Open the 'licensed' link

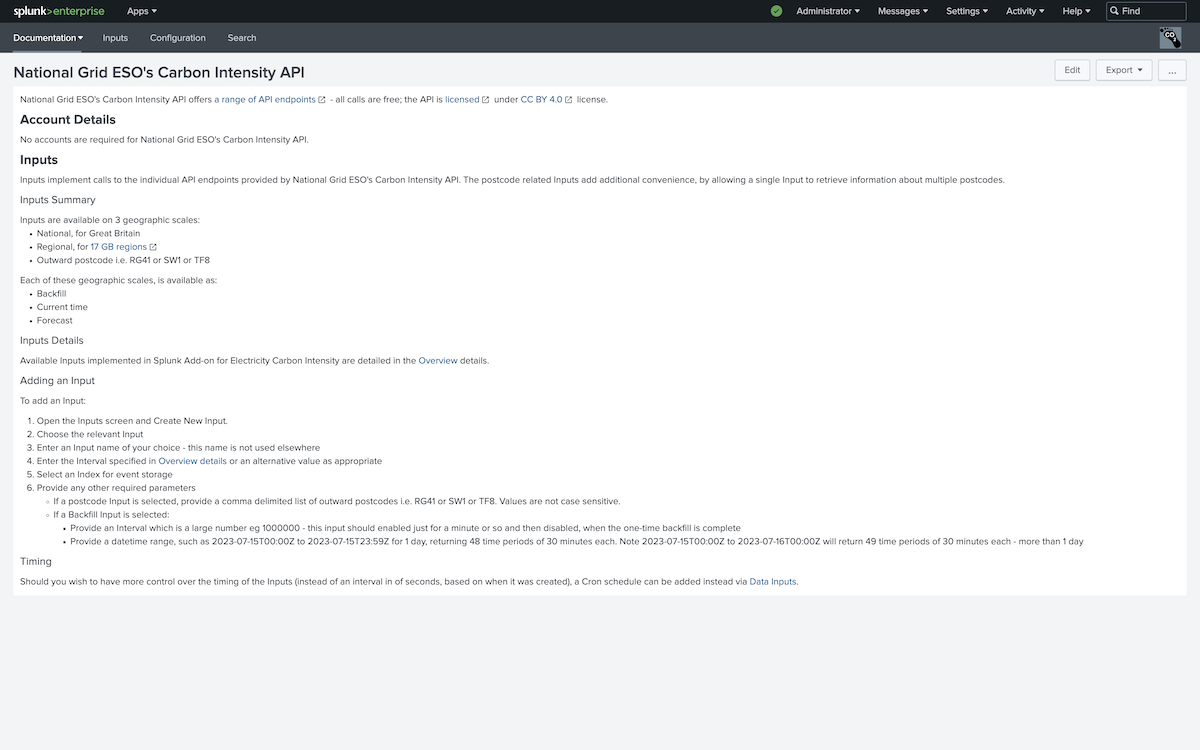[x=462, y=100]
